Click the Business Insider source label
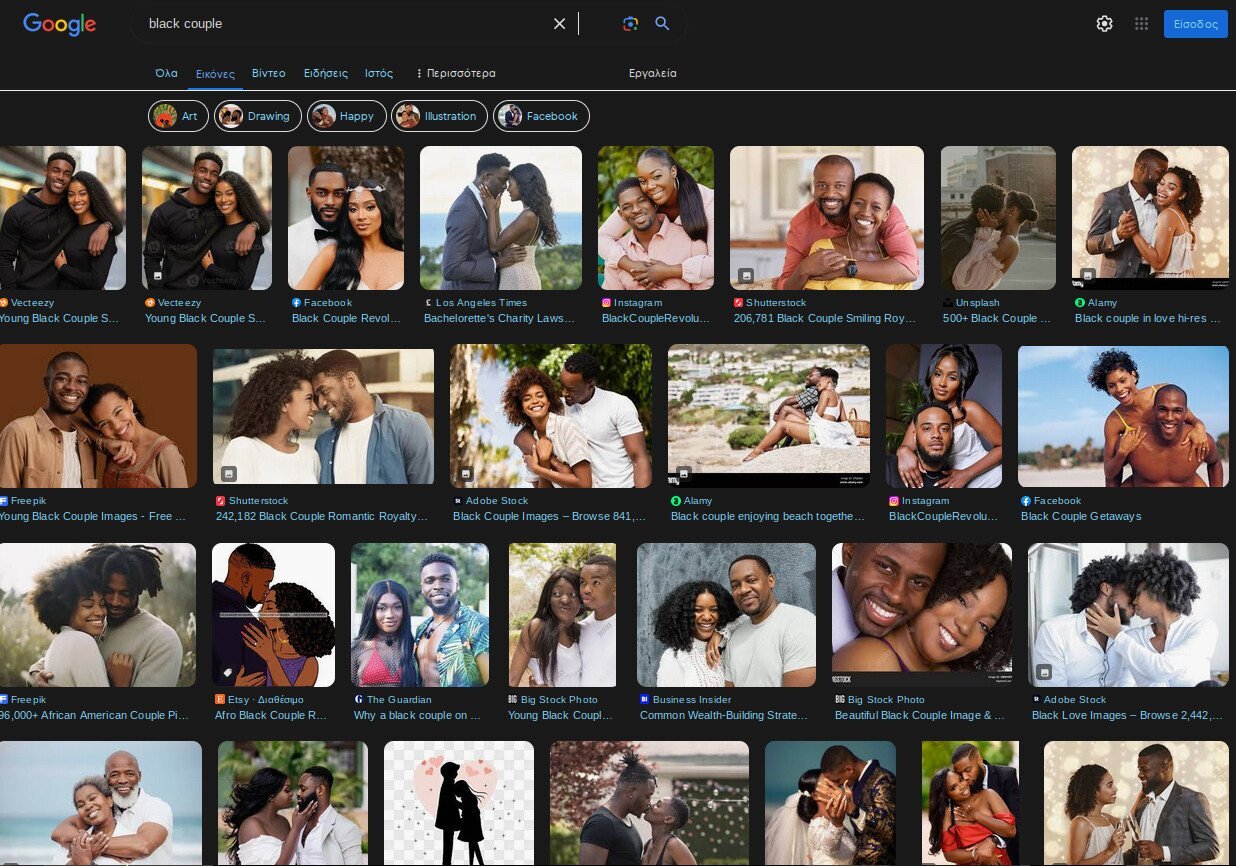 (692, 699)
